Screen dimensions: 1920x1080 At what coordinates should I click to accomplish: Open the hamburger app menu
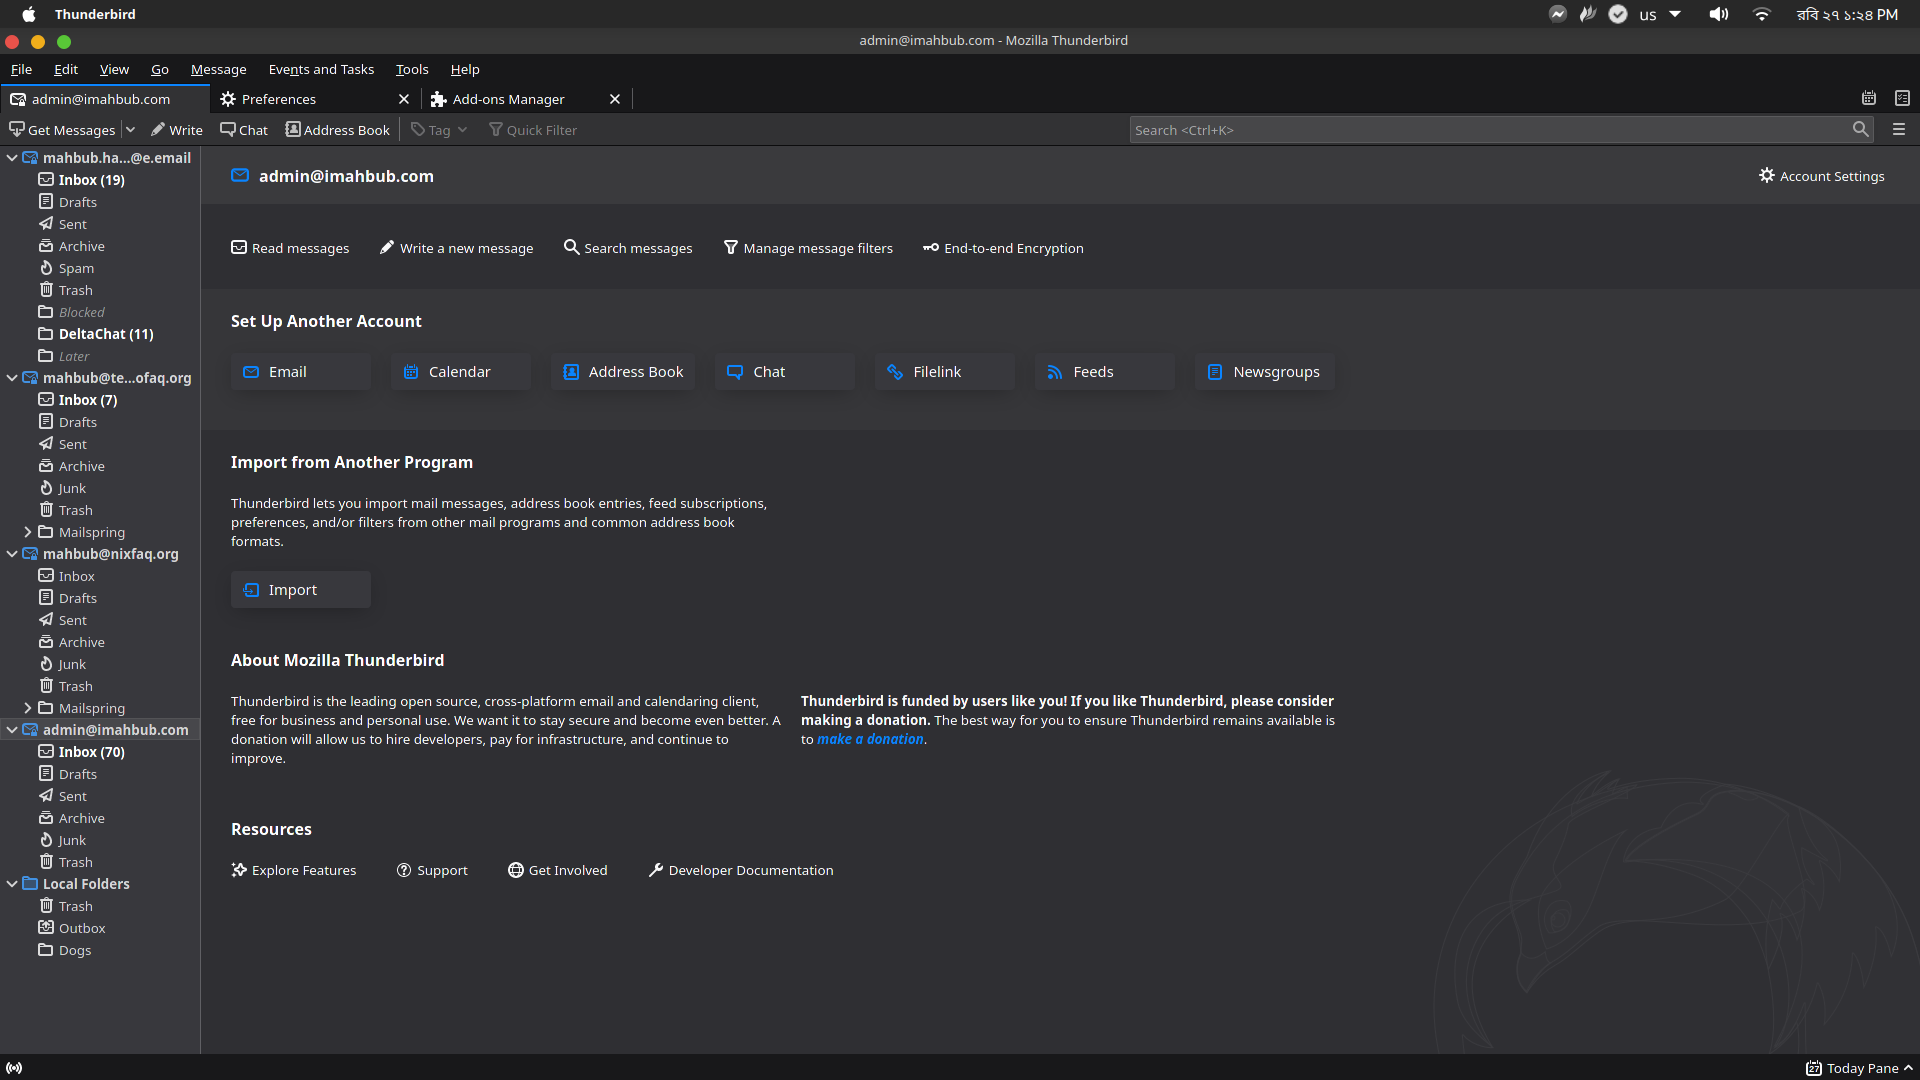tap(1899, 129)
